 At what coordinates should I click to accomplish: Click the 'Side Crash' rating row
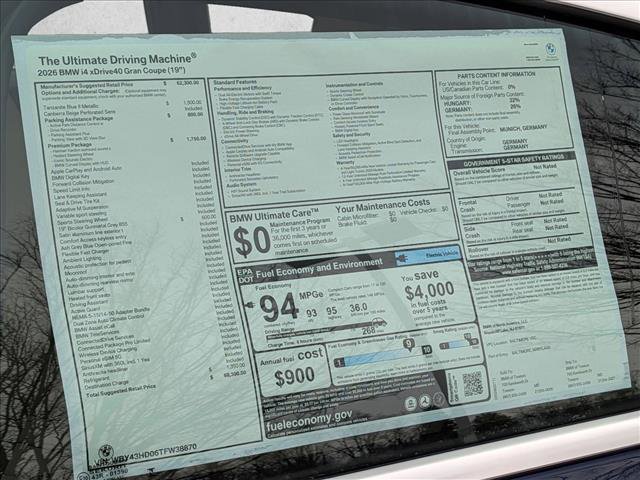pyautogui.click(x=520, y=229)
